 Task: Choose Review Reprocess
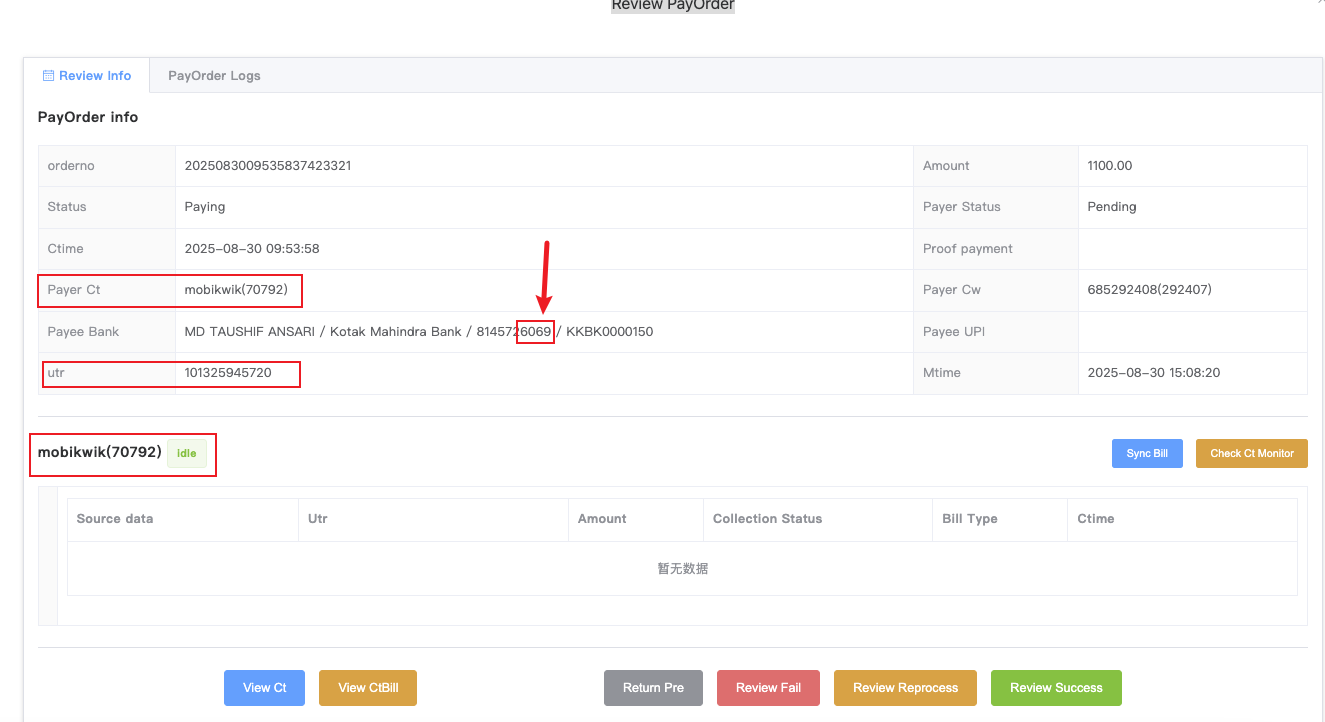pyautogui.click(x=905, y=688)
